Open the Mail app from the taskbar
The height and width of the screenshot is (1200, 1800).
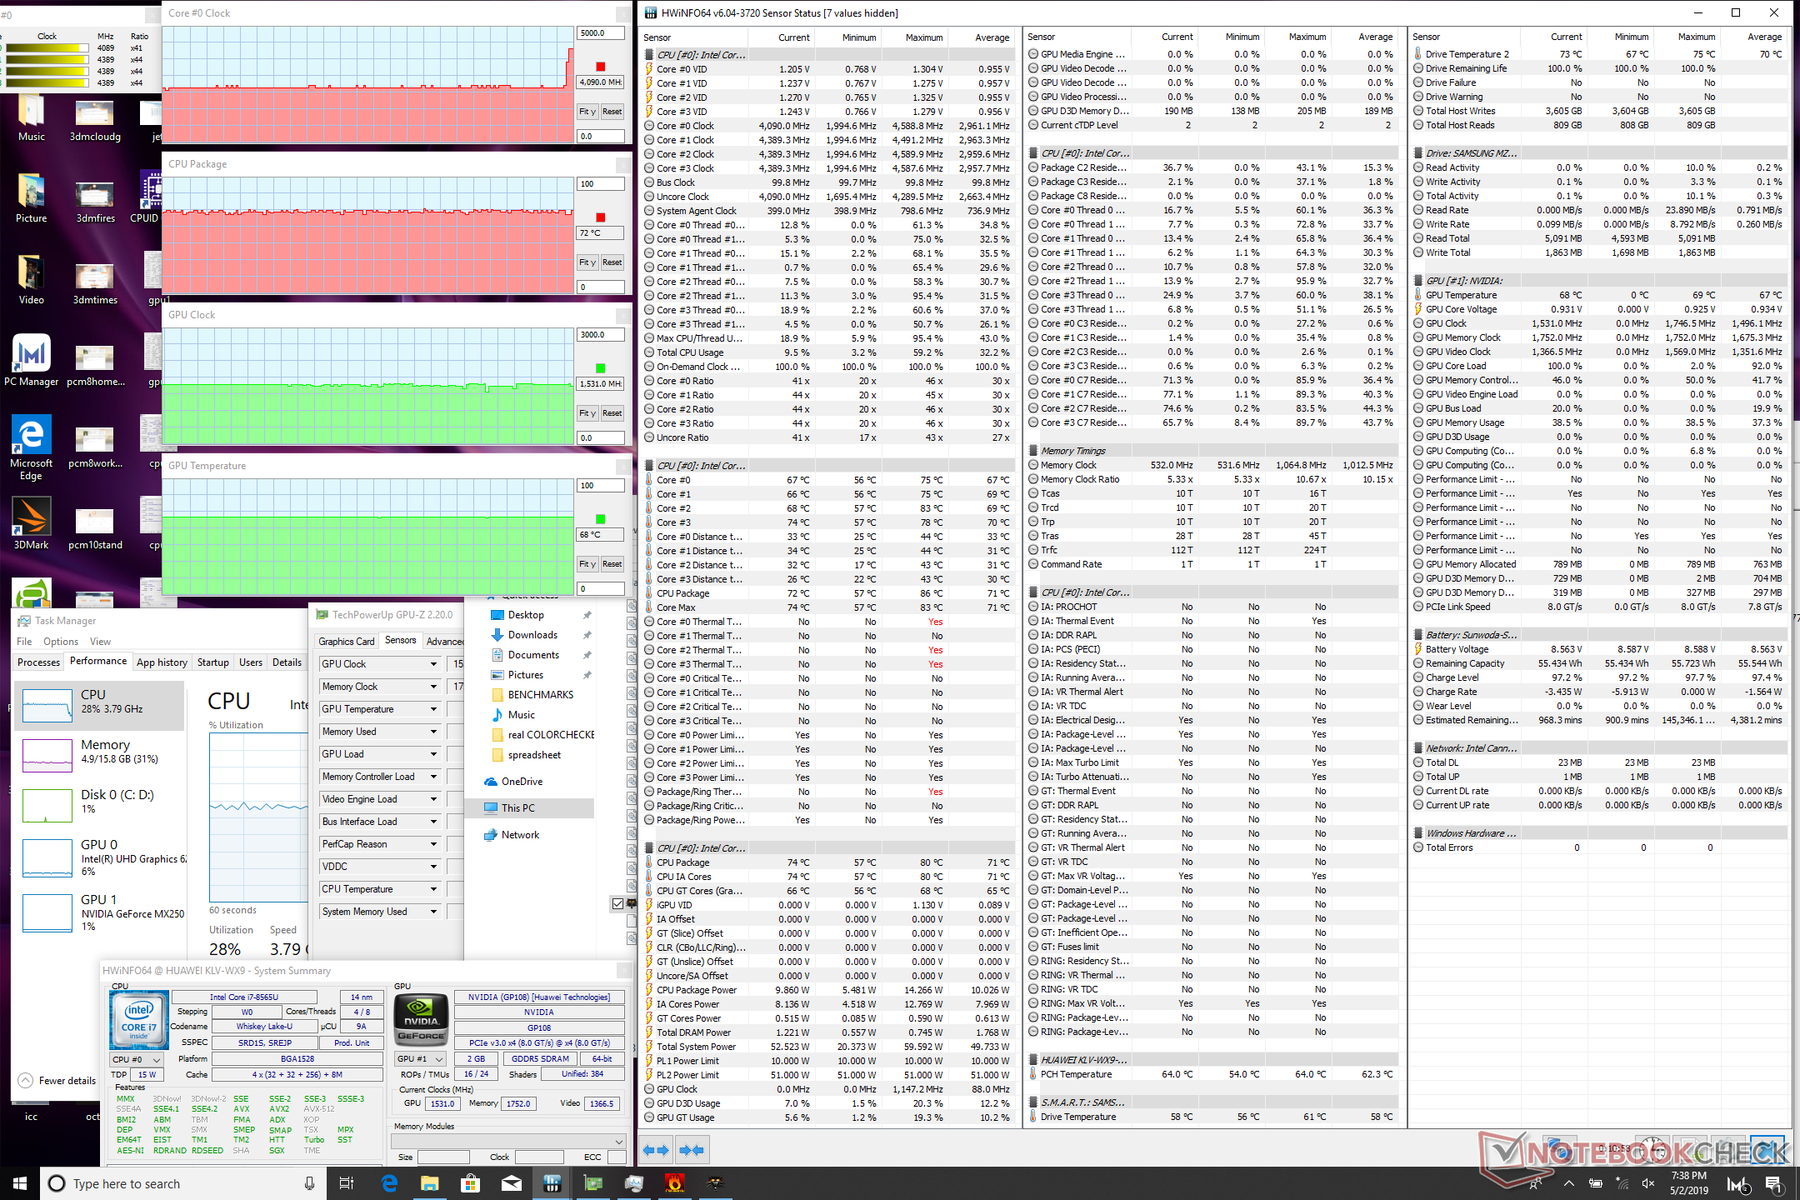[x=511, y=1183]
